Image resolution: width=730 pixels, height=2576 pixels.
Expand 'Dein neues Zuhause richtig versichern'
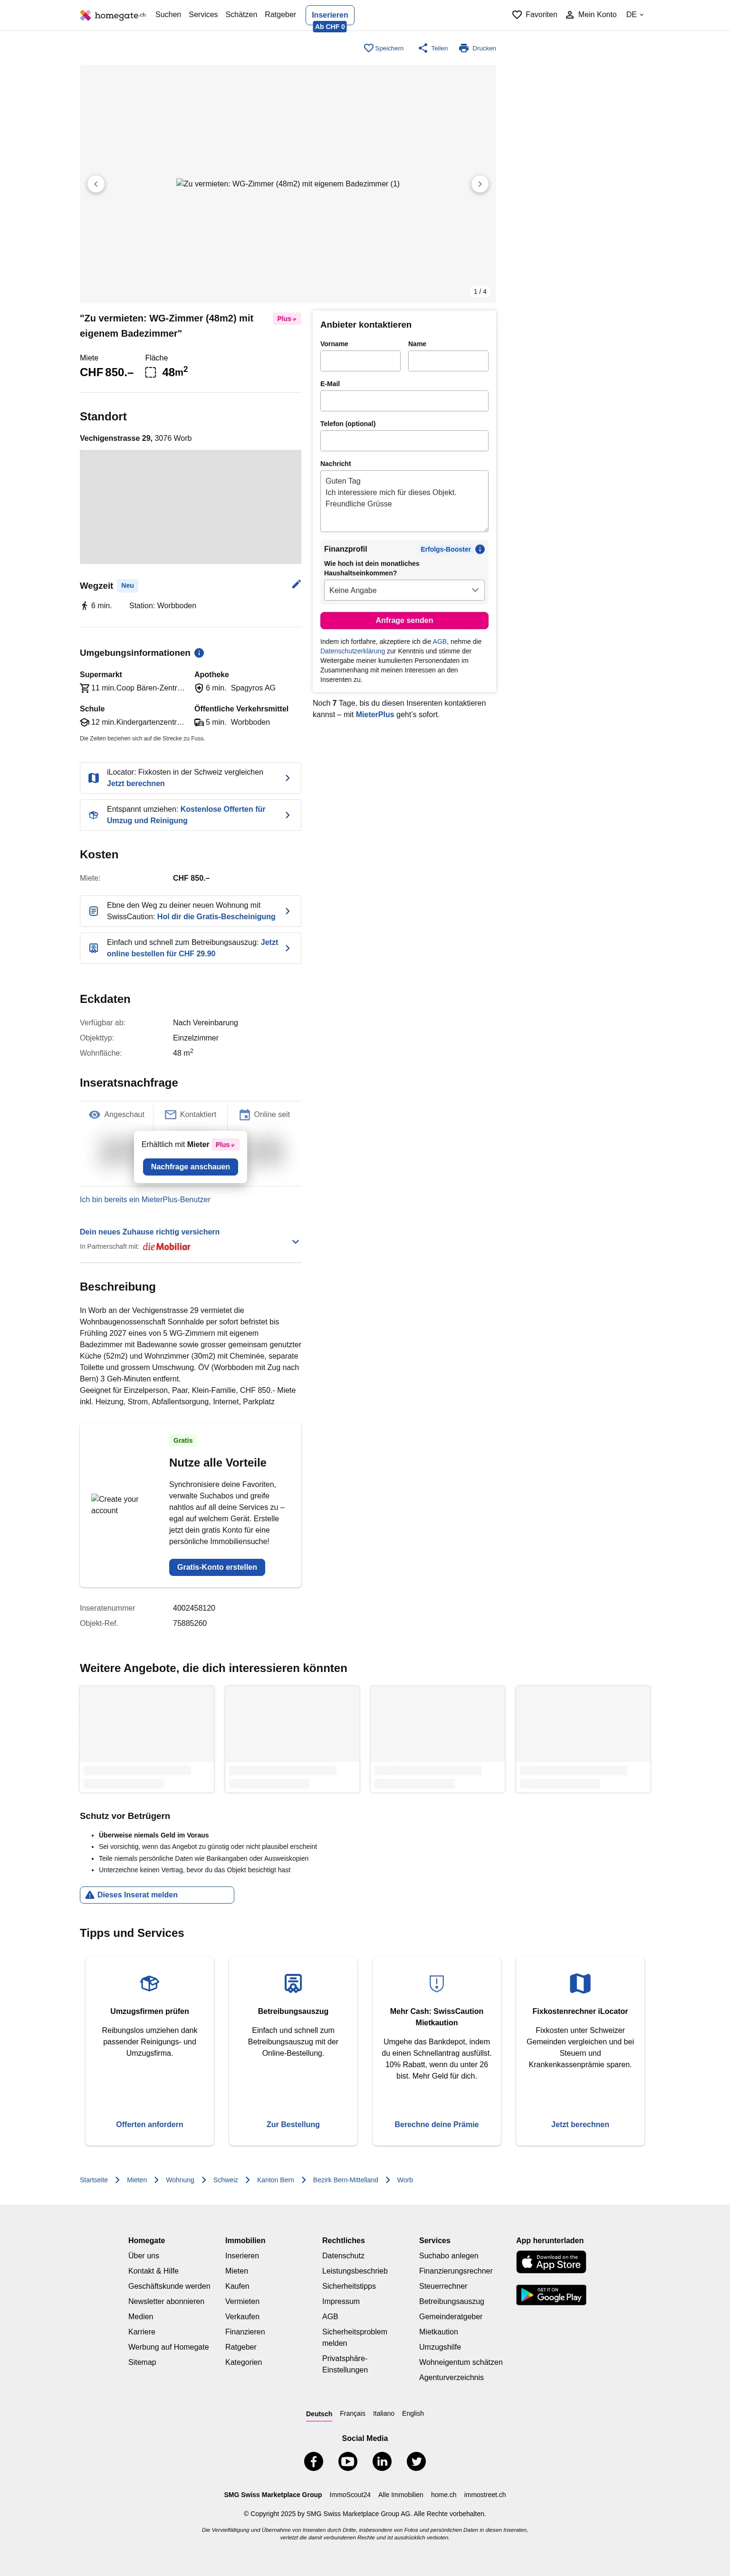point(295,1241)
